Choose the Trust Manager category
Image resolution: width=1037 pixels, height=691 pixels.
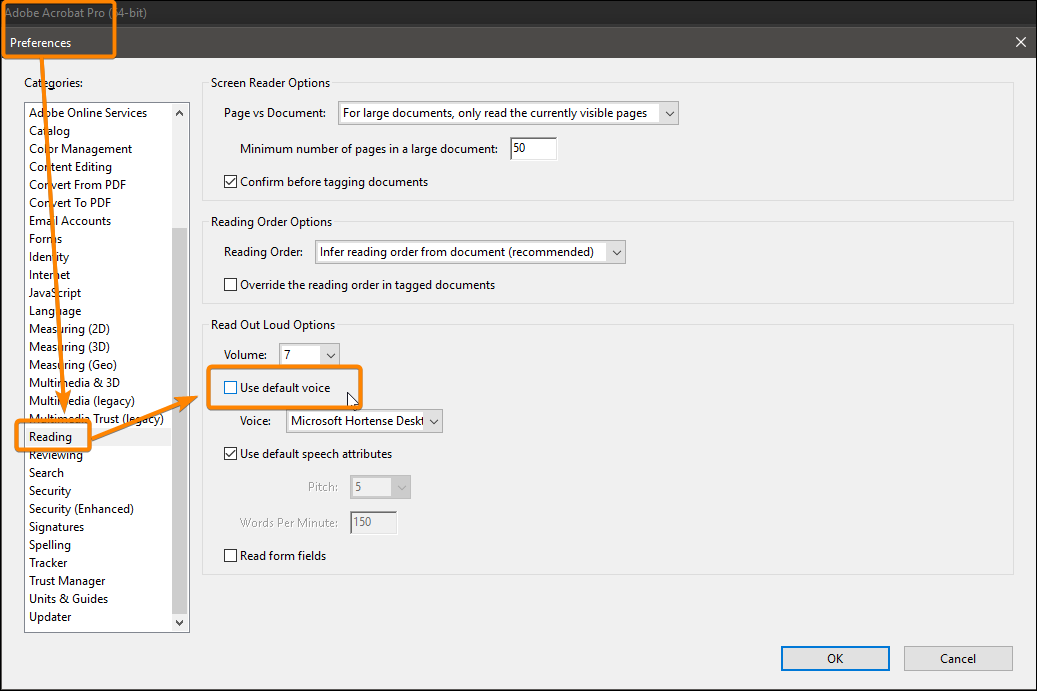point(67,581)
